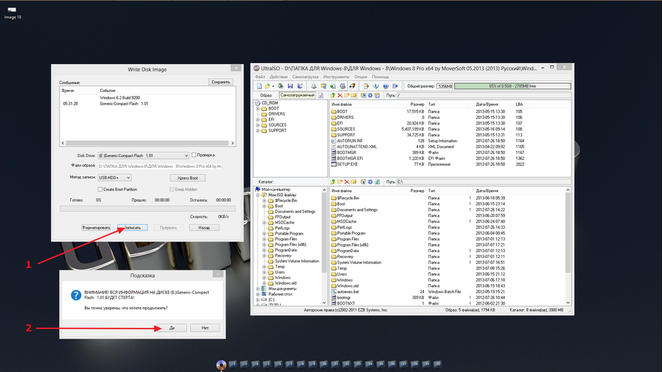
Task: Open the Самозагрузка menu
Action: coord(305,77)
